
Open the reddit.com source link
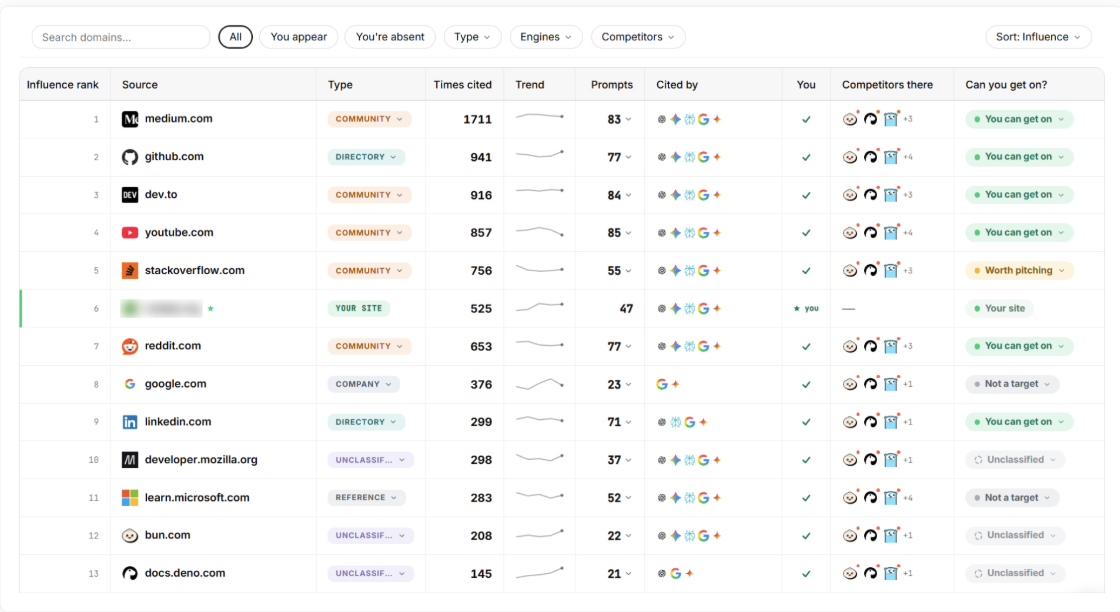coord(173,346)
